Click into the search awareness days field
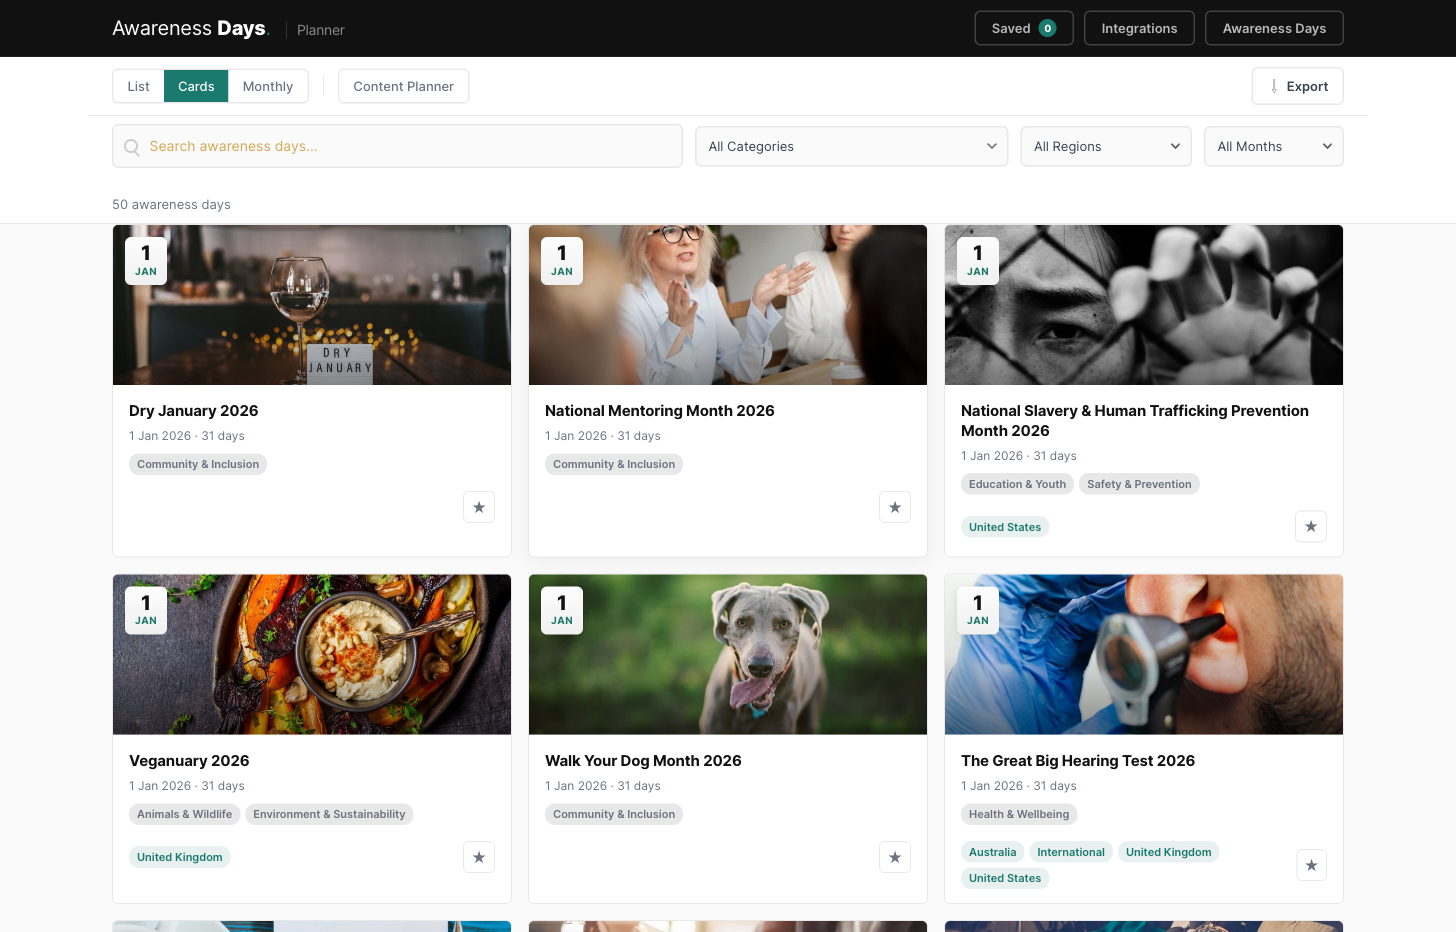Image resolution: width=1456 pixels, height=932 pixels. coord(410,146)
